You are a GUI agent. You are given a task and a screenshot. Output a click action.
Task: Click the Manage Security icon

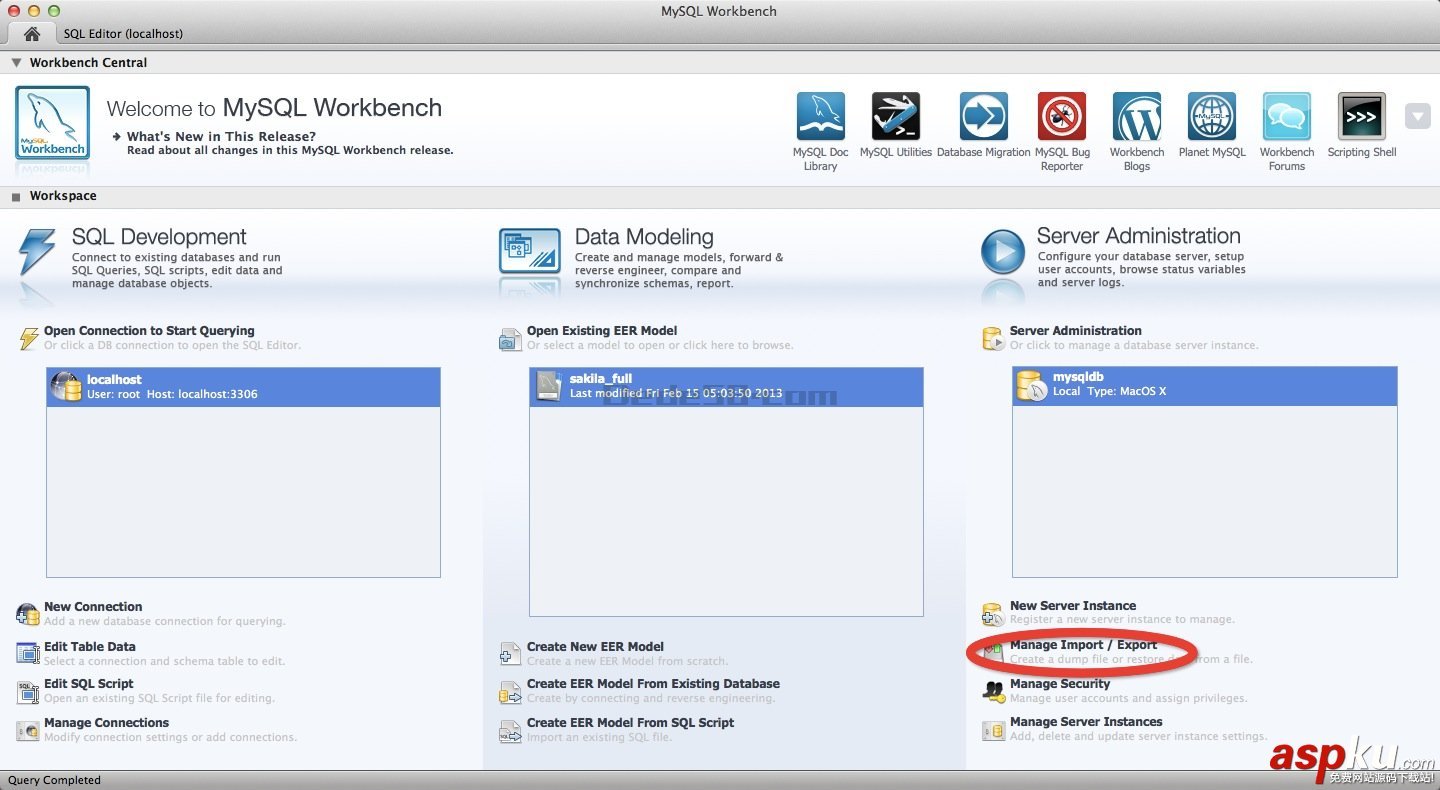click(x=993, y=691)
